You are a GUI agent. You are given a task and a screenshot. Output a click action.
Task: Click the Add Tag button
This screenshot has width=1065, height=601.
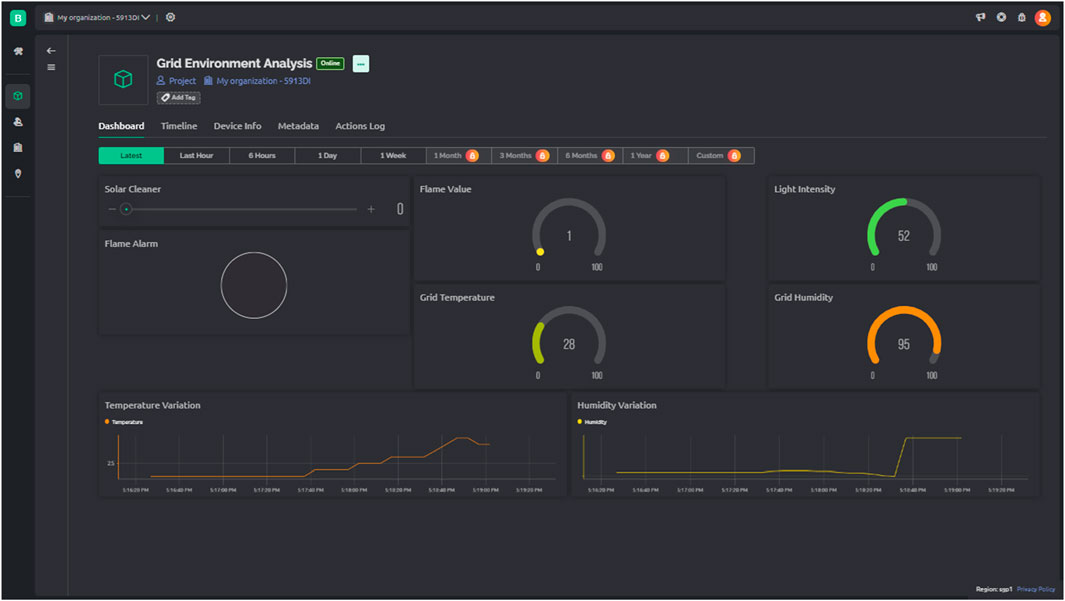point(179,97)
